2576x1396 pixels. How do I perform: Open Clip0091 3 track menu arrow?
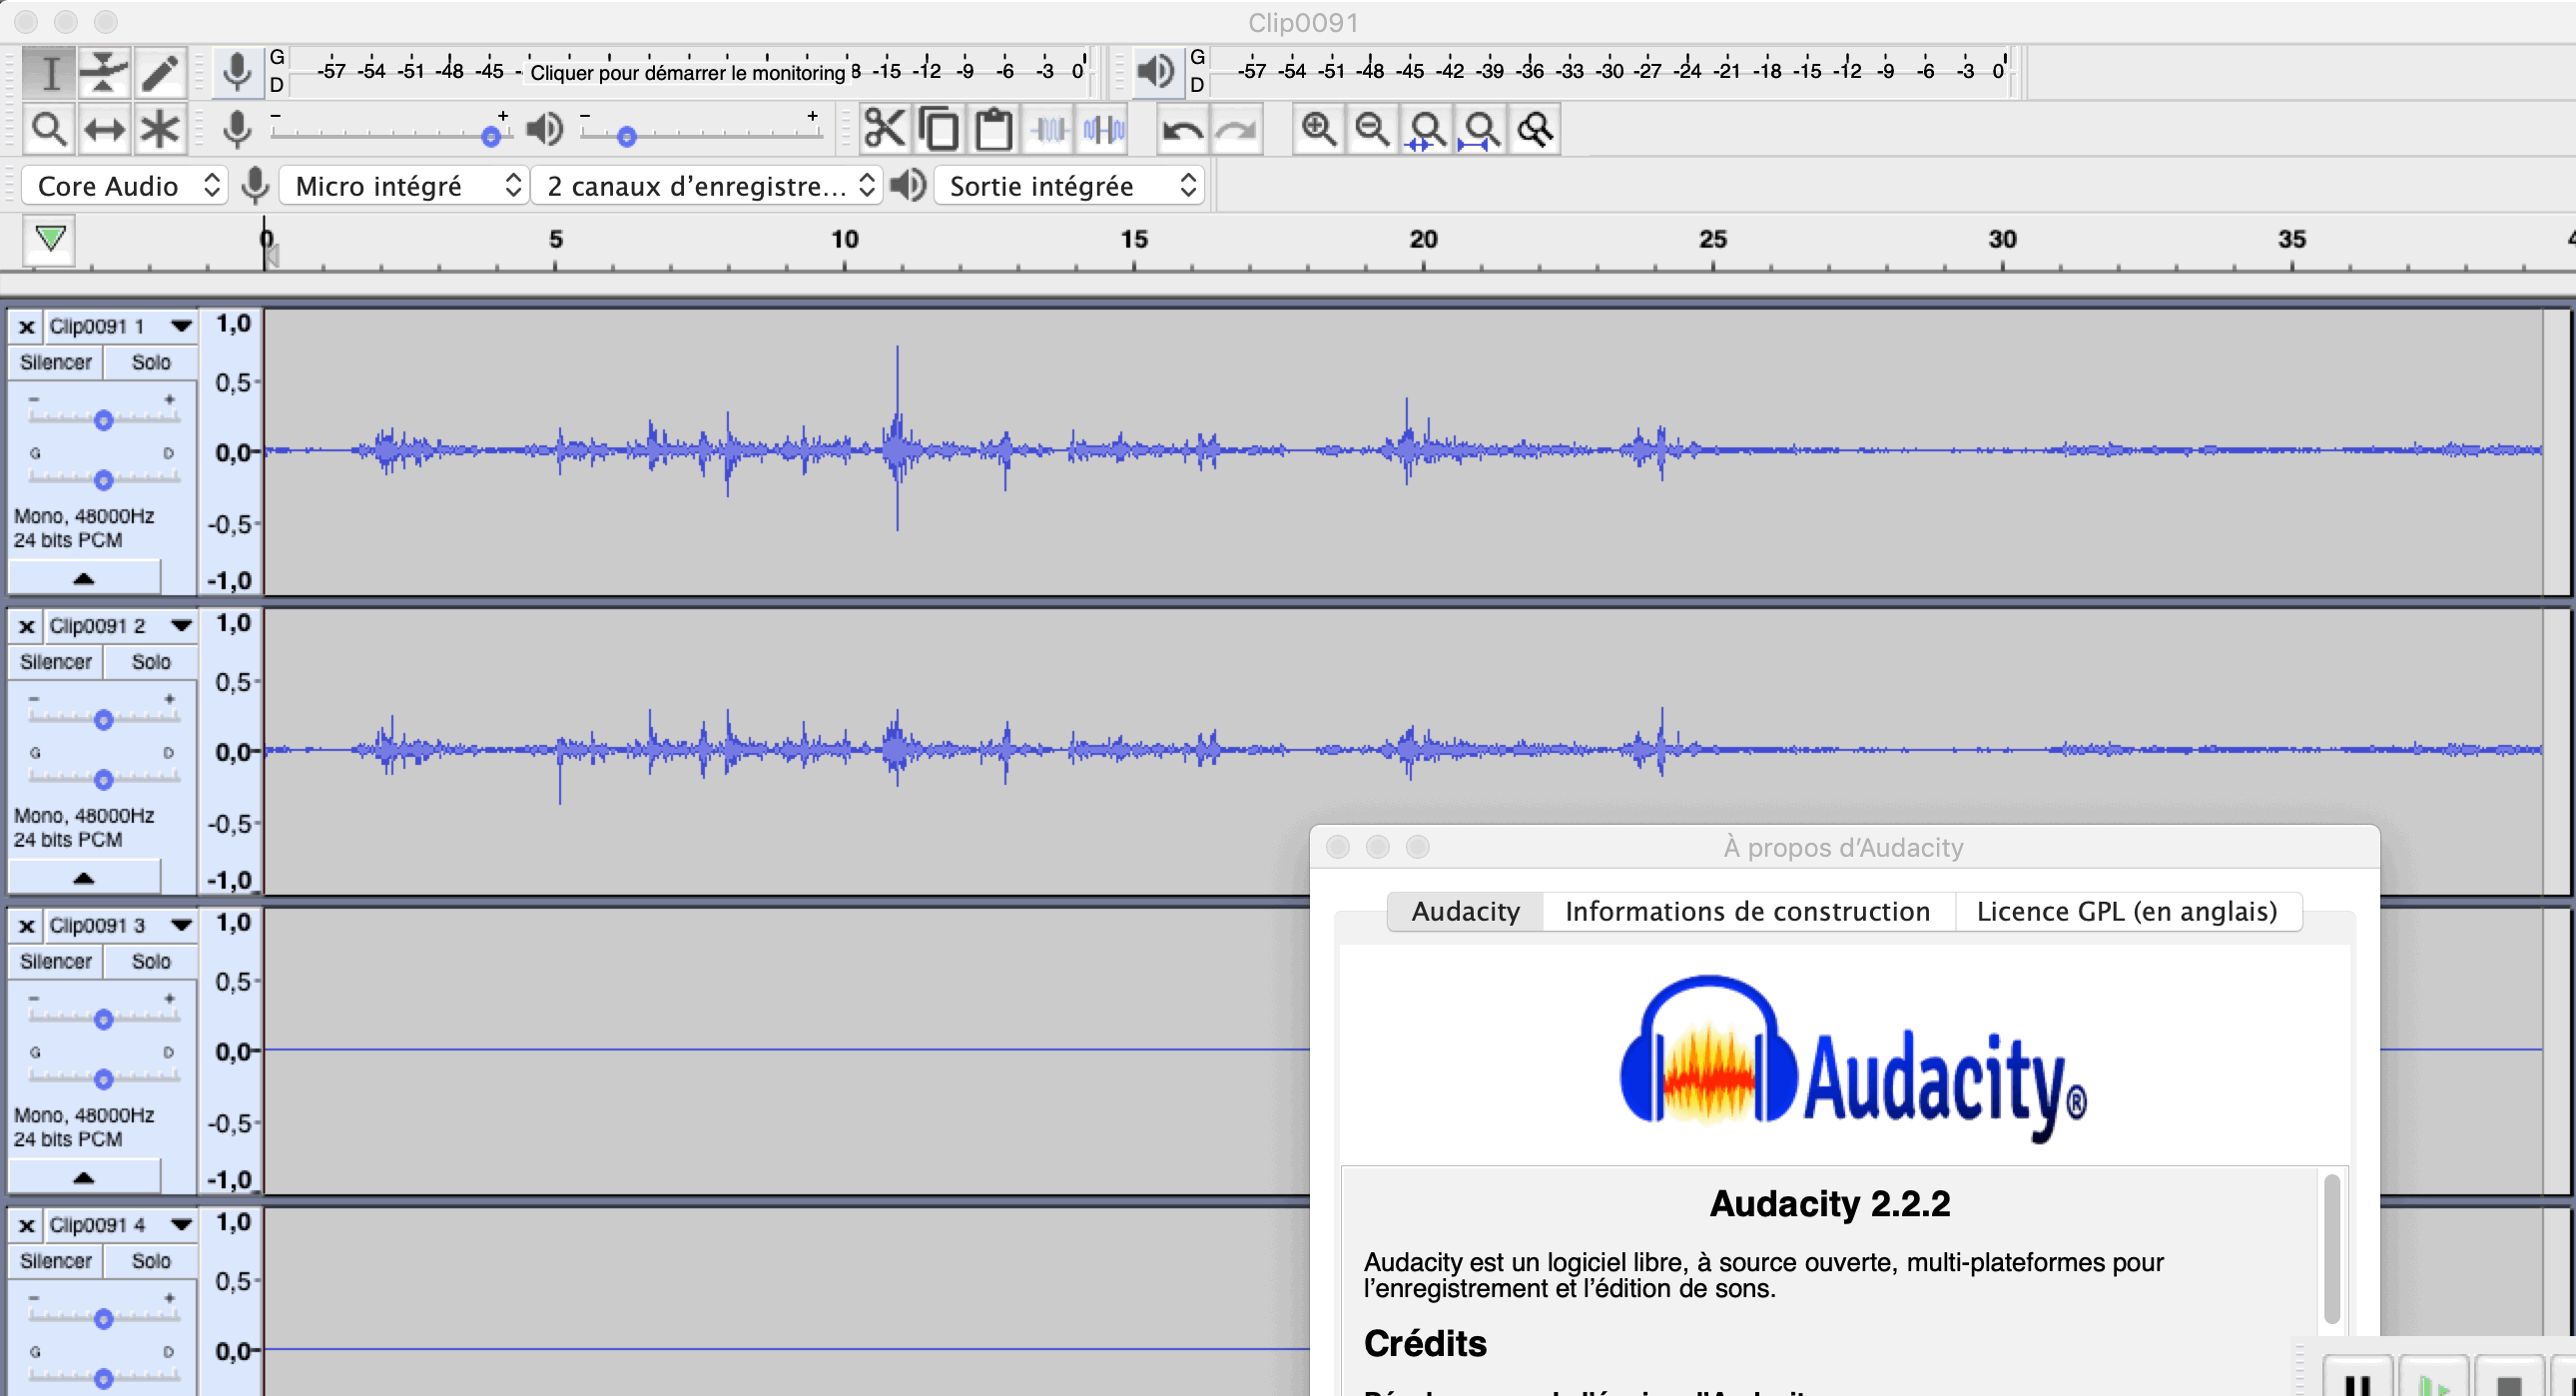(181, 925)
